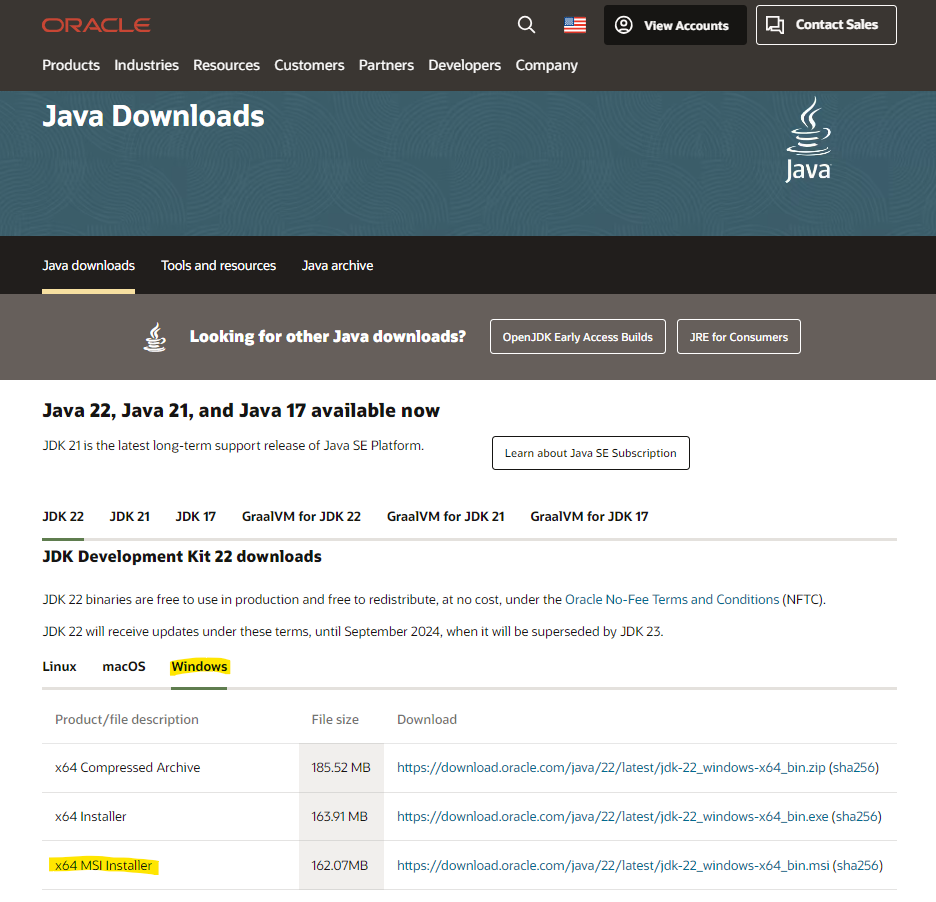
Task: Open sha256 link for msi installer
Action: tap(858, 866)
